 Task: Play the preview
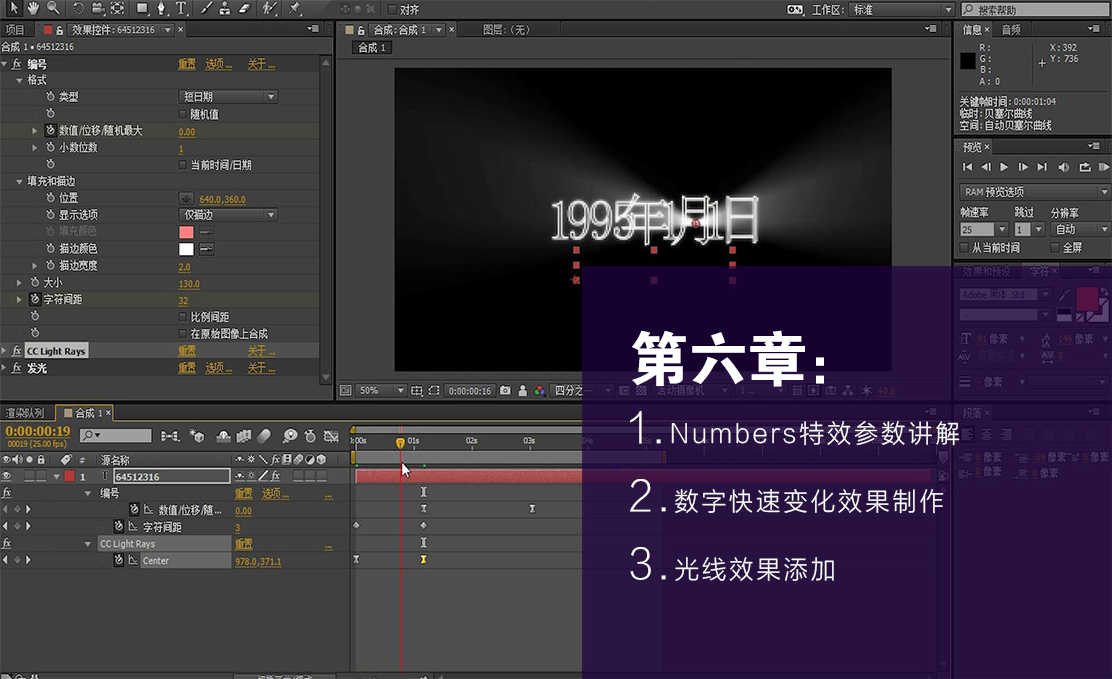1003,167
